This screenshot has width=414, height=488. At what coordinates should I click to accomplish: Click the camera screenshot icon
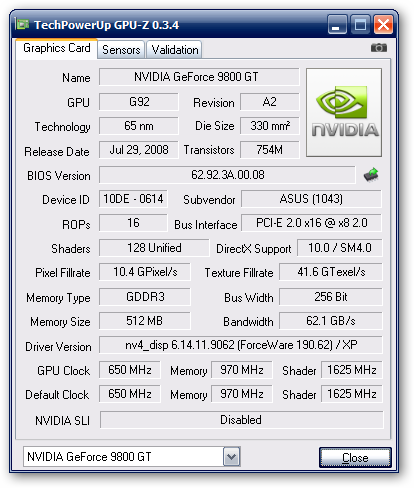379,48
